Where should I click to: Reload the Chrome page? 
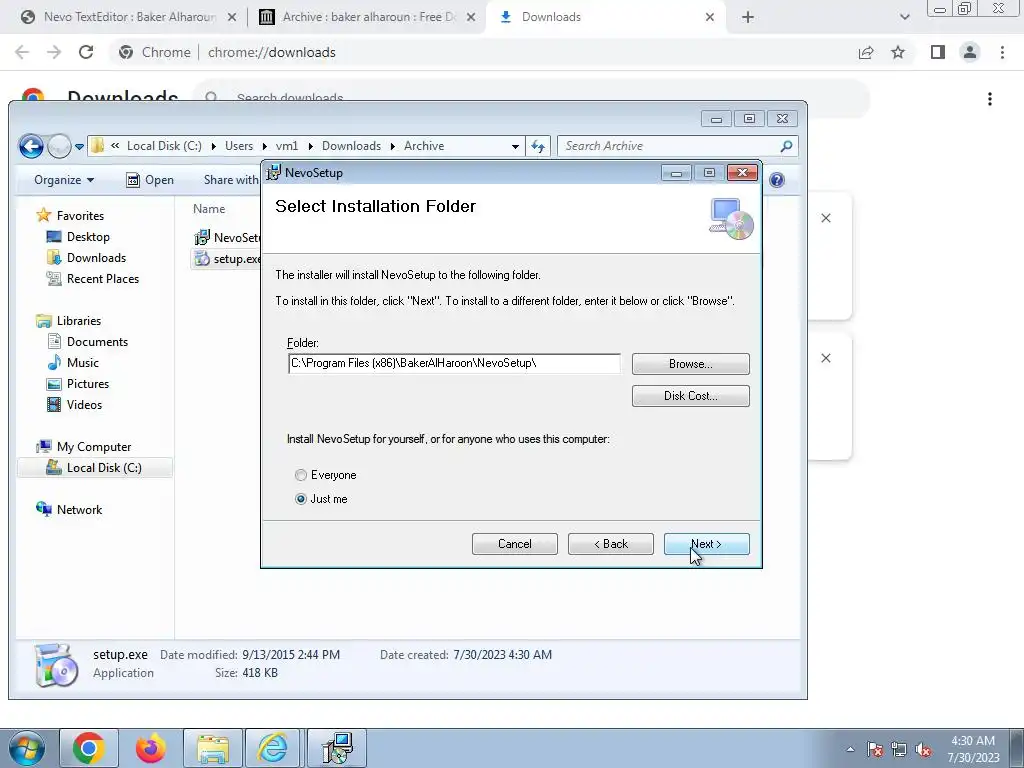click(x=86, y=52)
